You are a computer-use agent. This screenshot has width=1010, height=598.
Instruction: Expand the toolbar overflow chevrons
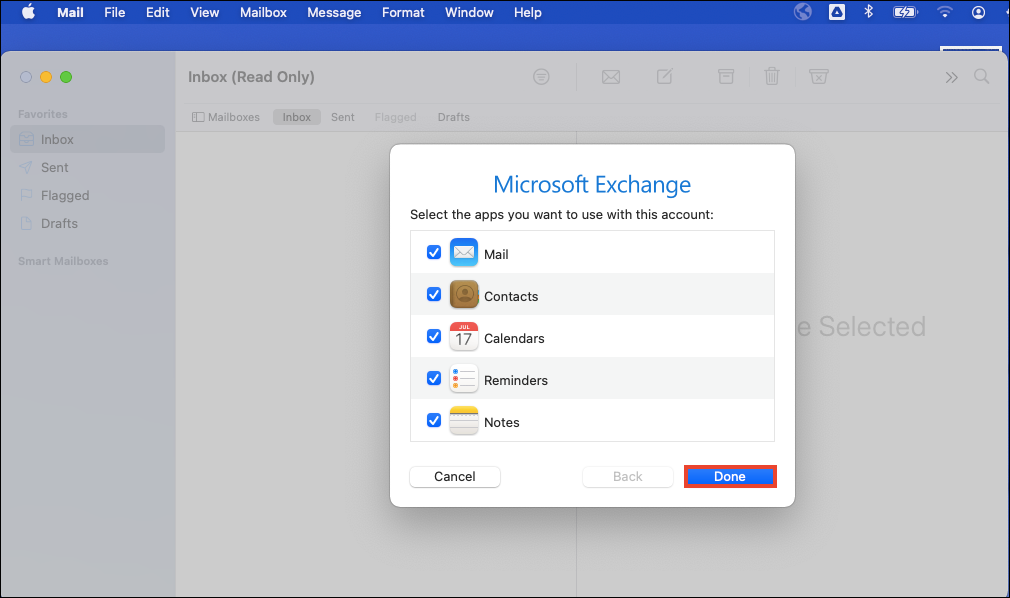(951, 77)
